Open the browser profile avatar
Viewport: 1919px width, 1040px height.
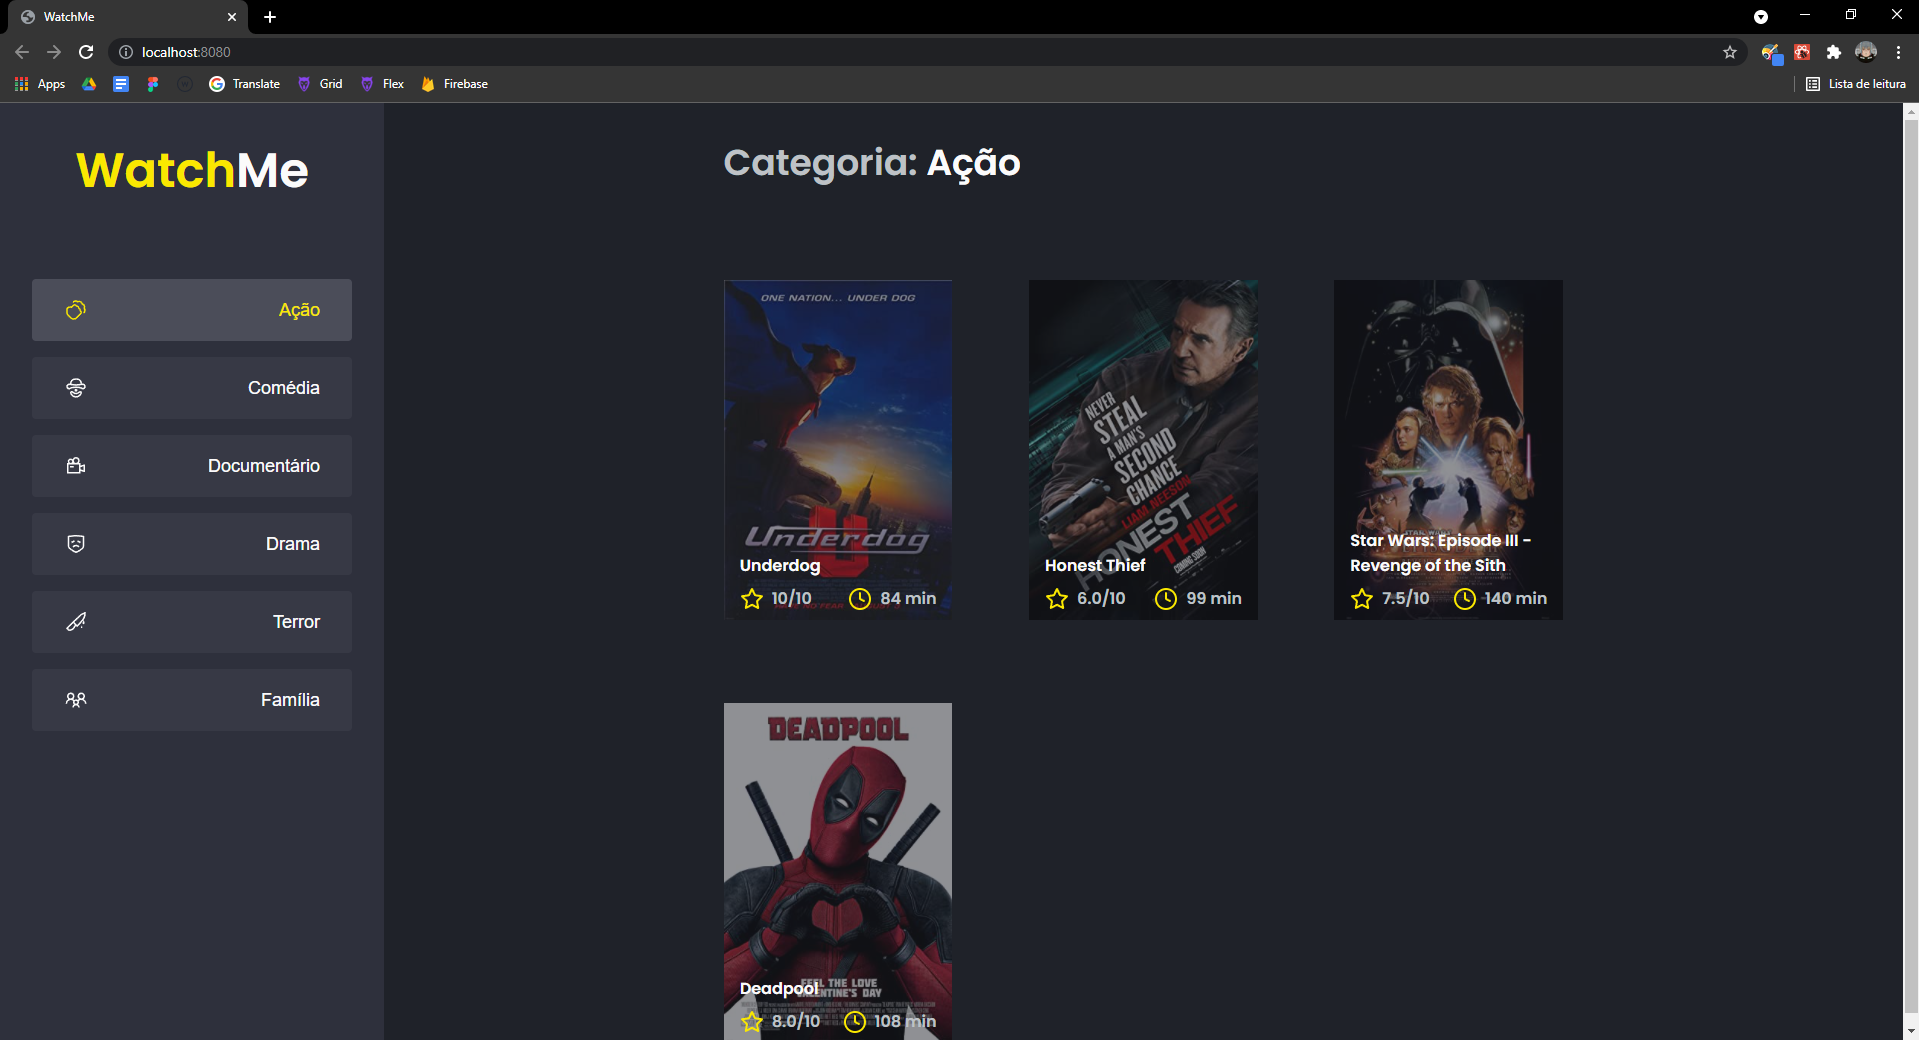tap(1866, 52)
